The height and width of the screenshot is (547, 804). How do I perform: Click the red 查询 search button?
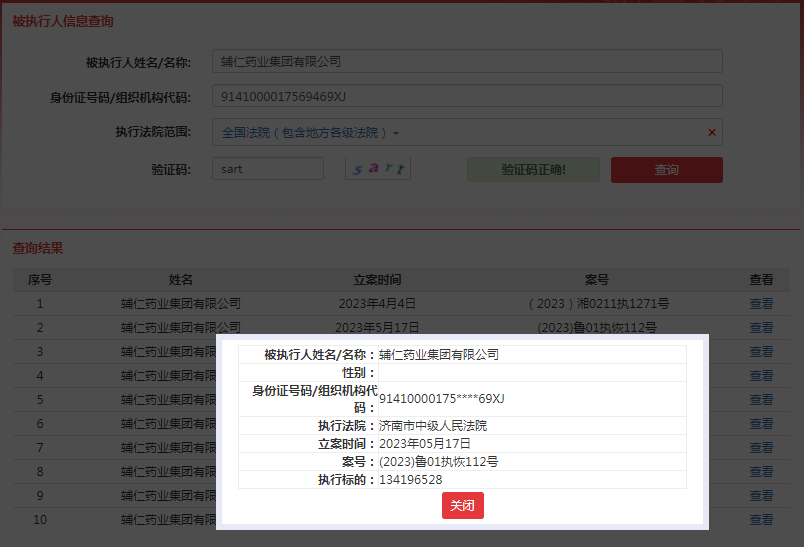667,170
